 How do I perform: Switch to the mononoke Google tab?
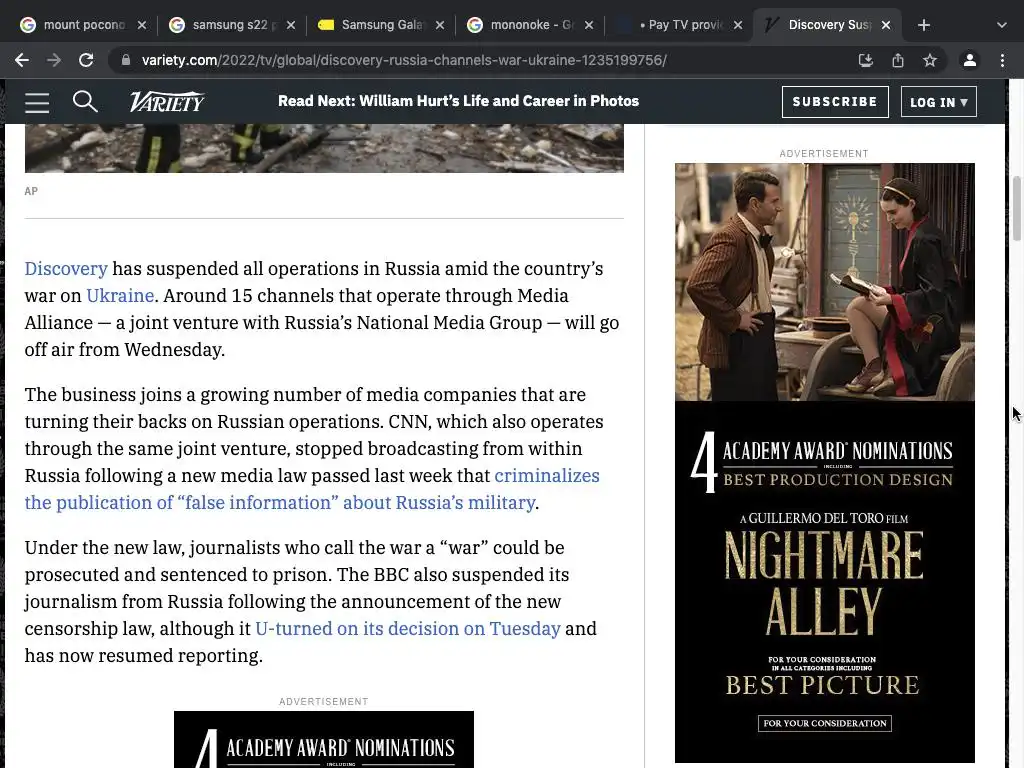click(530, 25)
